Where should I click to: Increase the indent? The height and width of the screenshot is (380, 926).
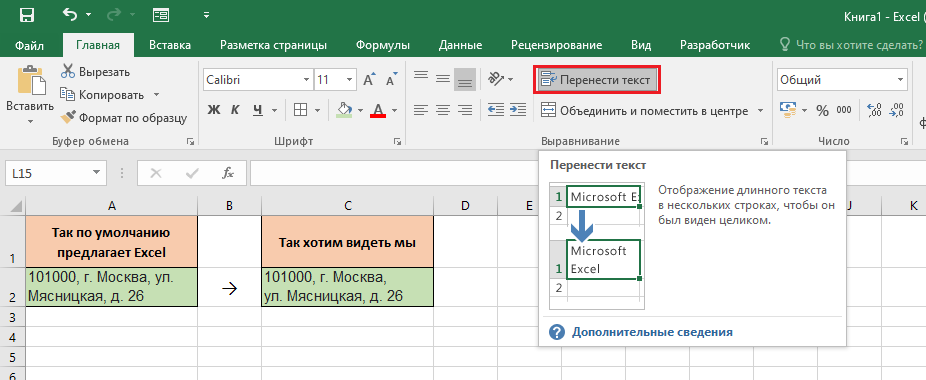tap(518, 110)
